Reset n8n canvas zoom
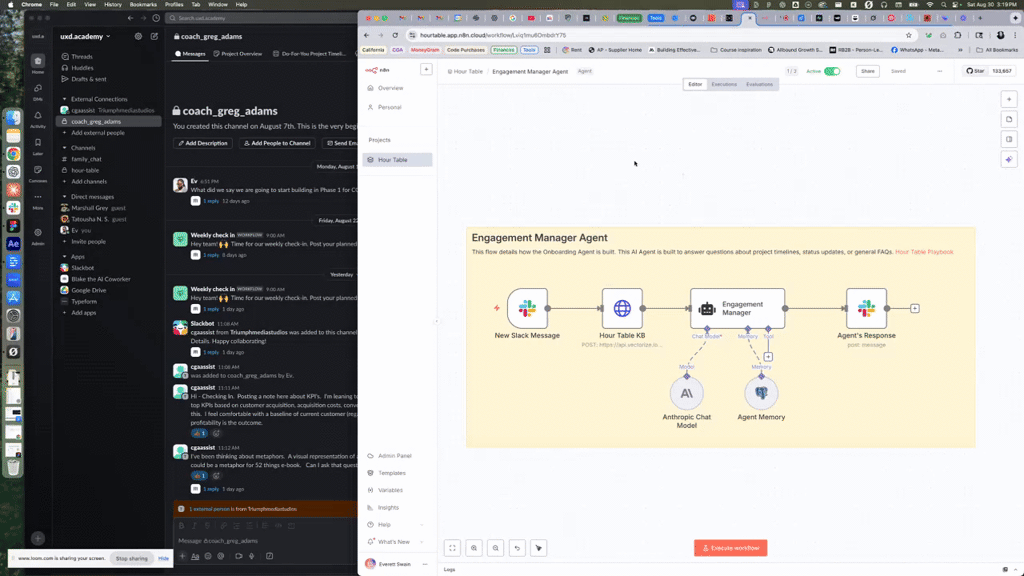Viewport: 1024px width, 576px height. point(517,548)
